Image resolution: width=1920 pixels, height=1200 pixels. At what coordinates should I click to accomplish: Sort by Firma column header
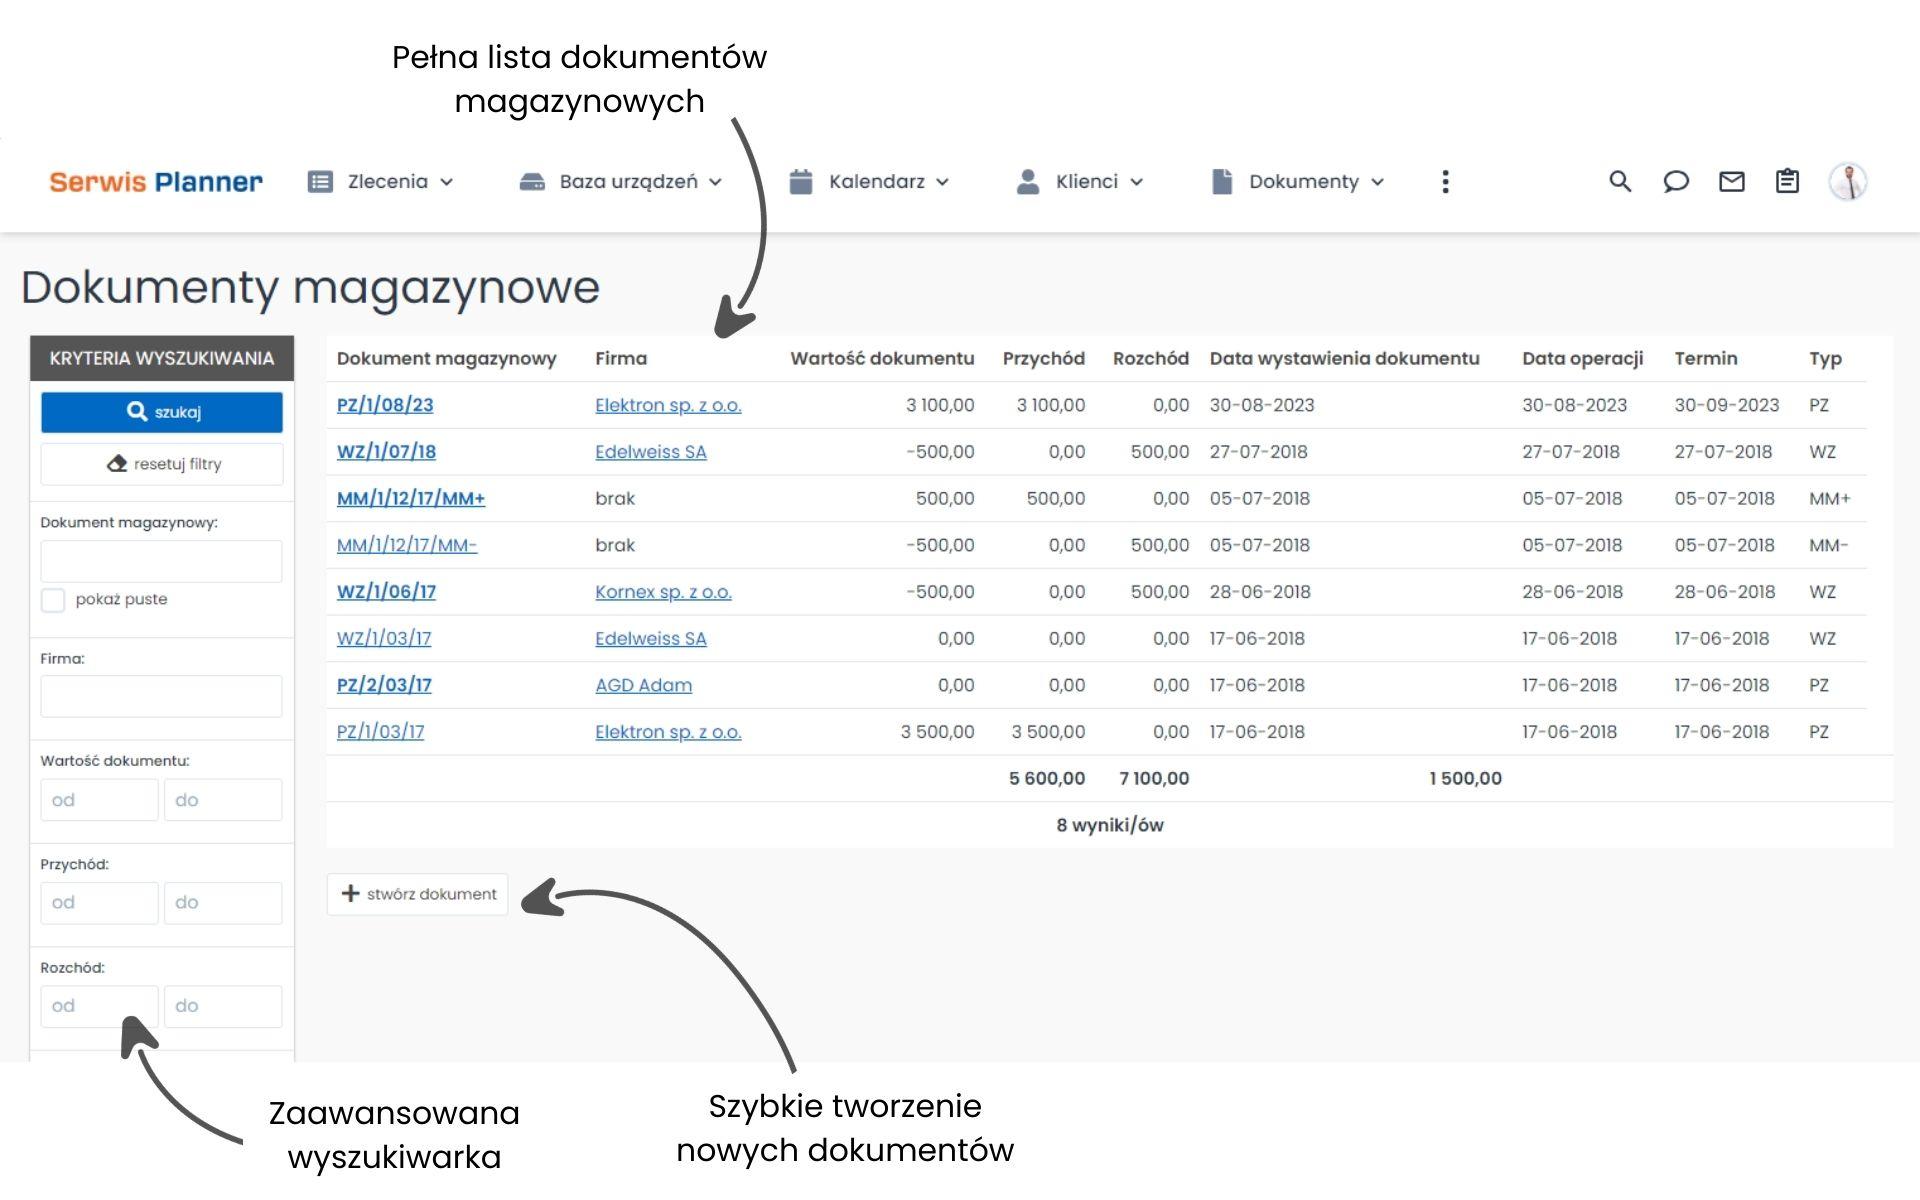(621, 358)
